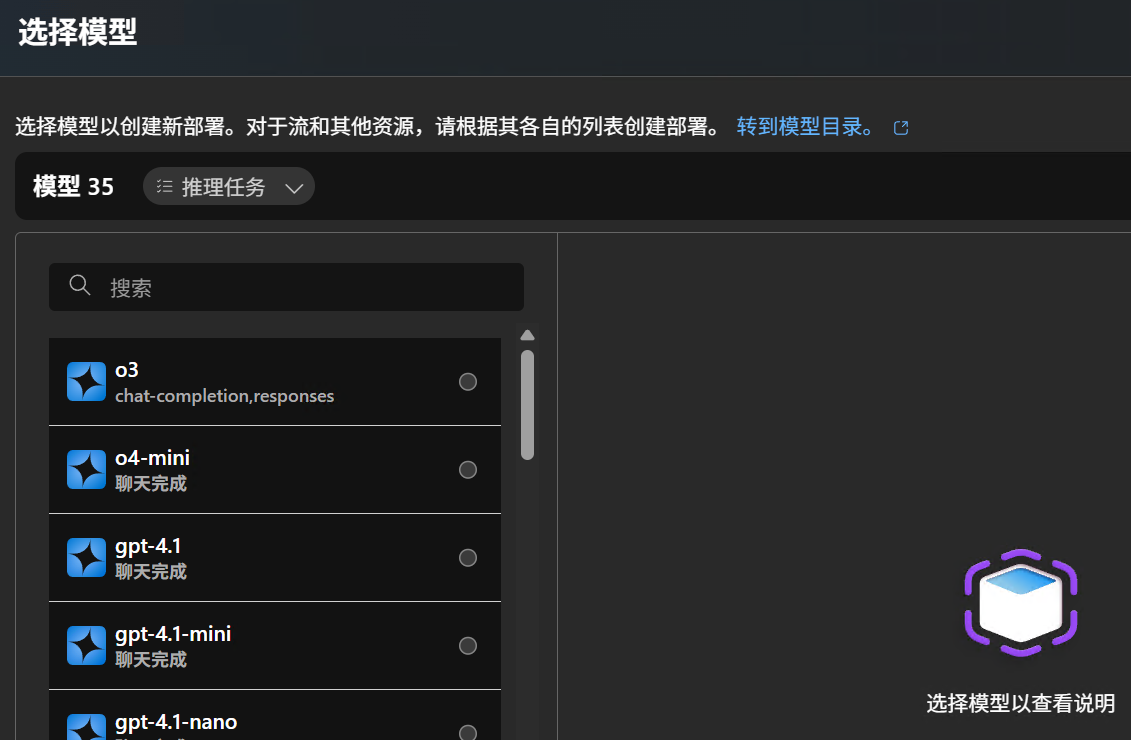
Task: Select the gpt-4.1-mini radio button
Action: [x=468, y=646]
